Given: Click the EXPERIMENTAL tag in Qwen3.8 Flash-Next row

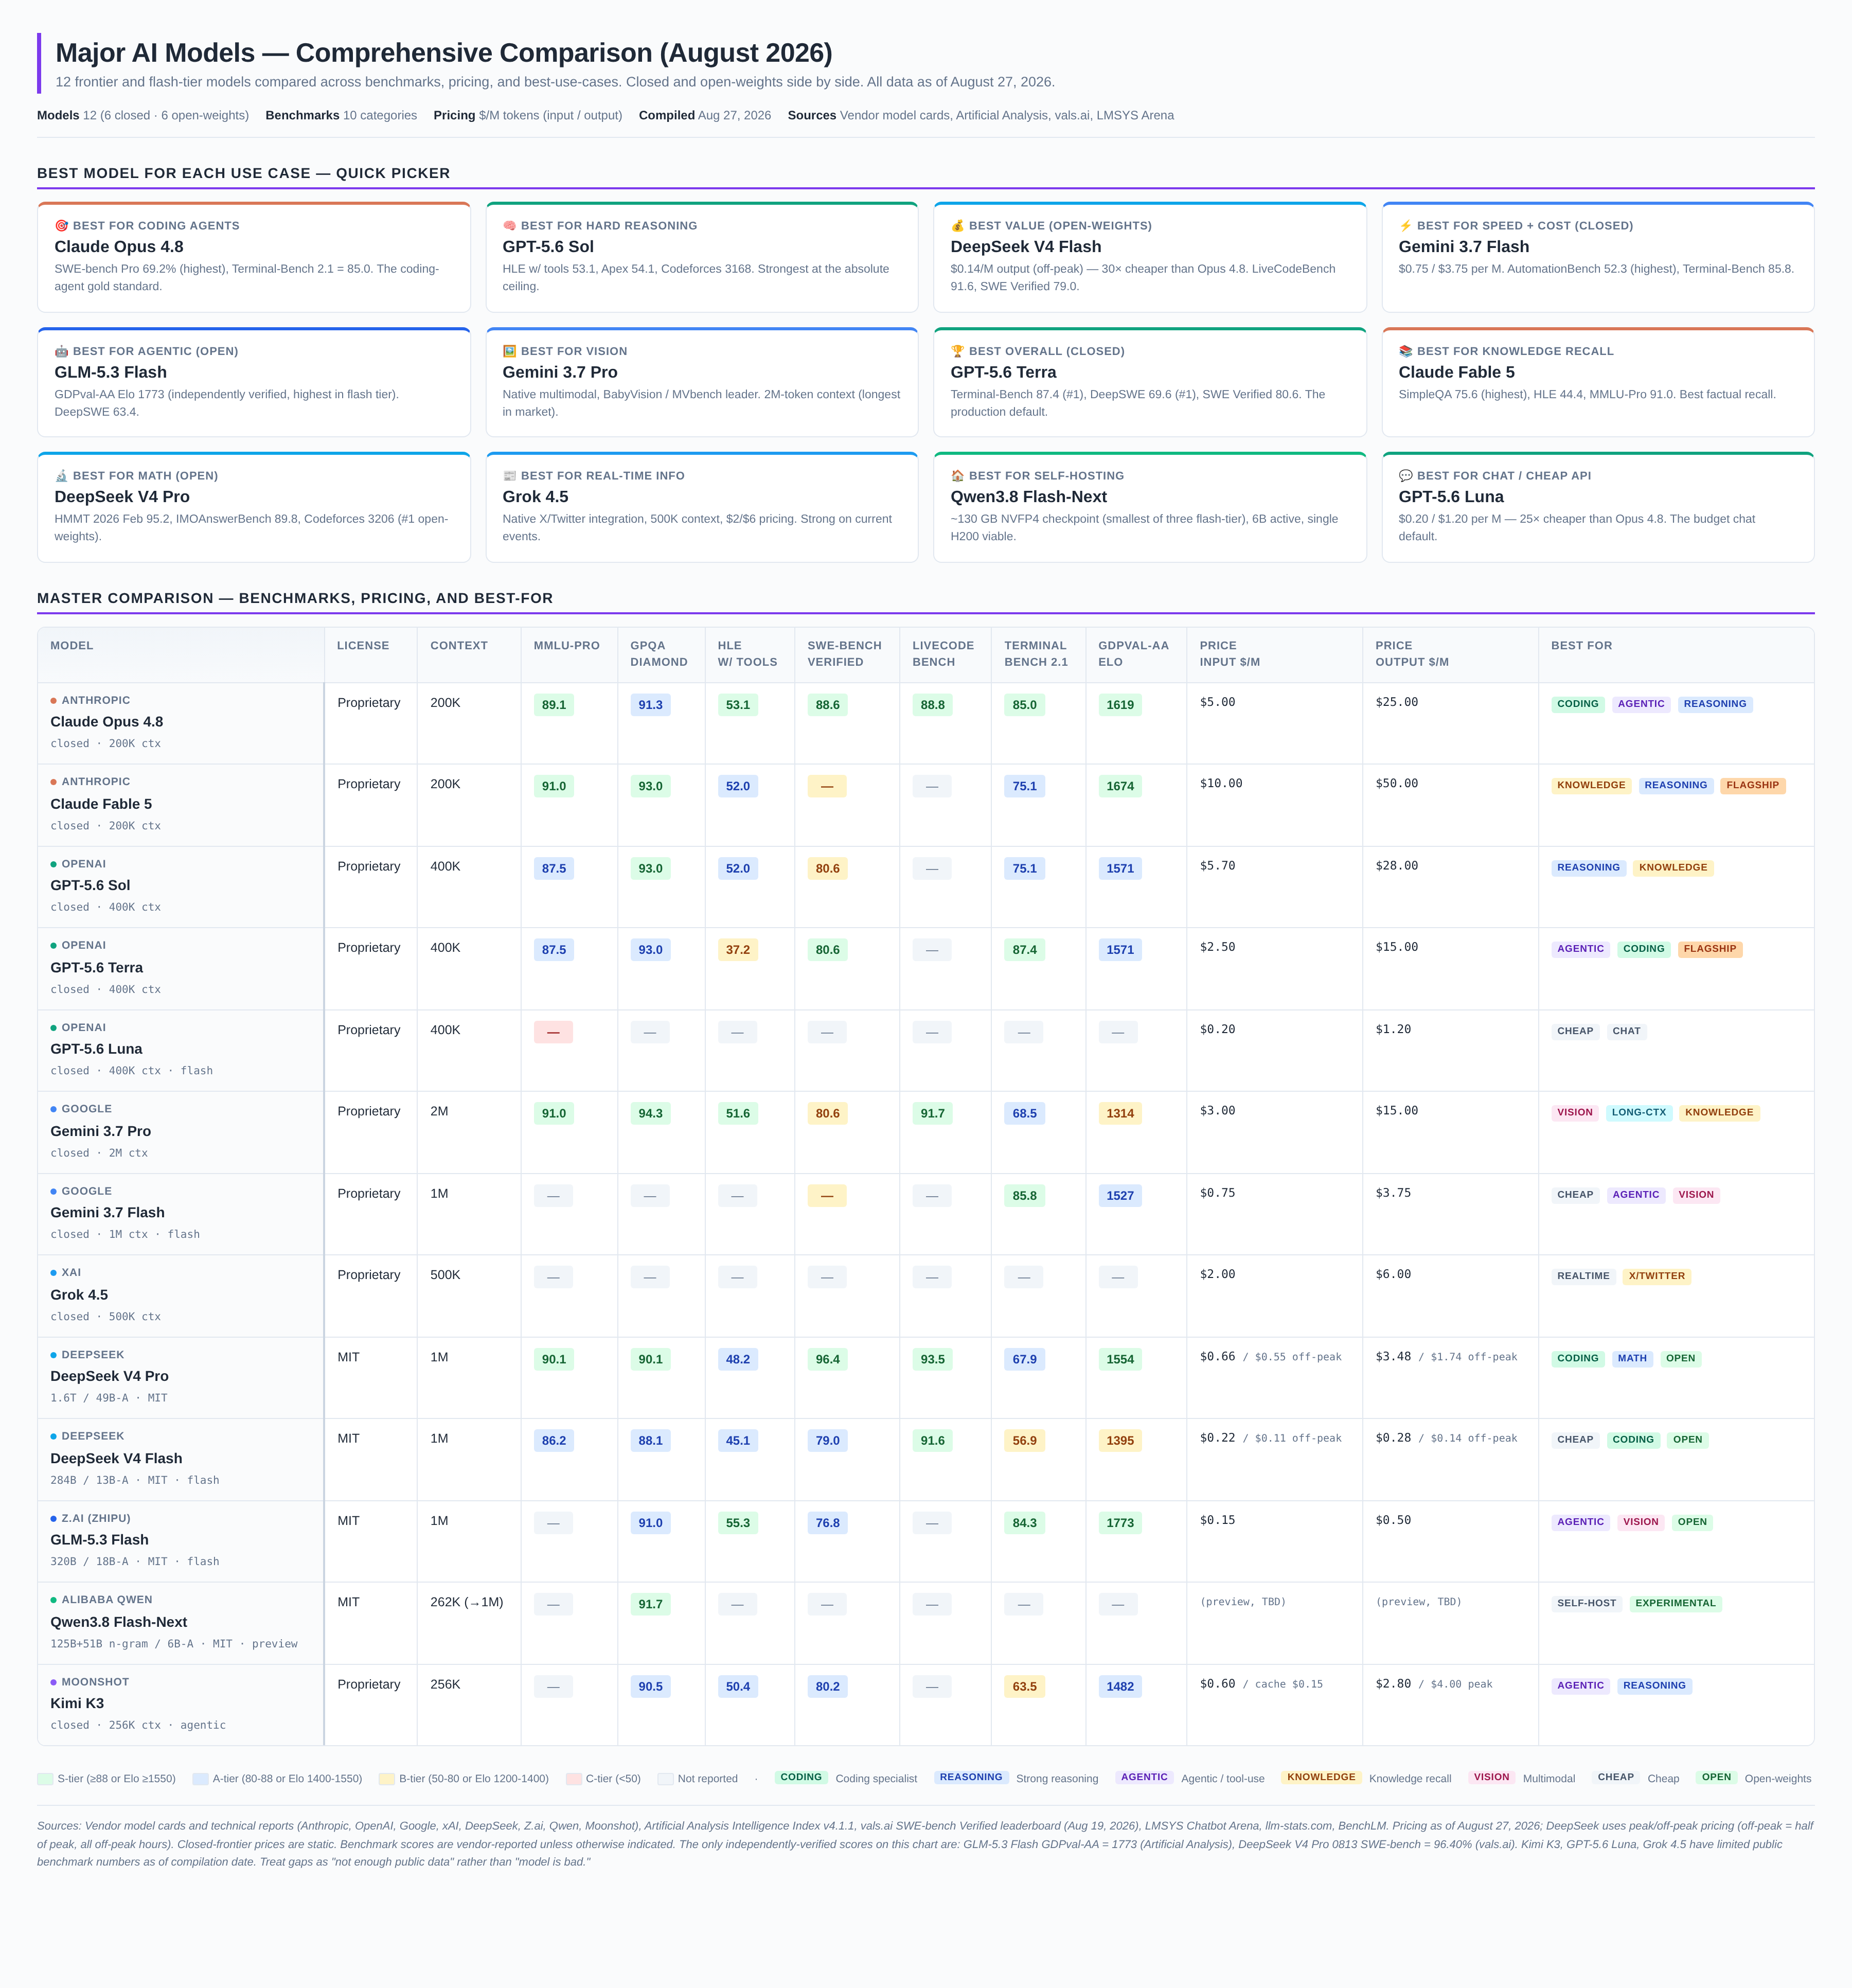Looking at the screenshot, I should coord(1675,1603).
